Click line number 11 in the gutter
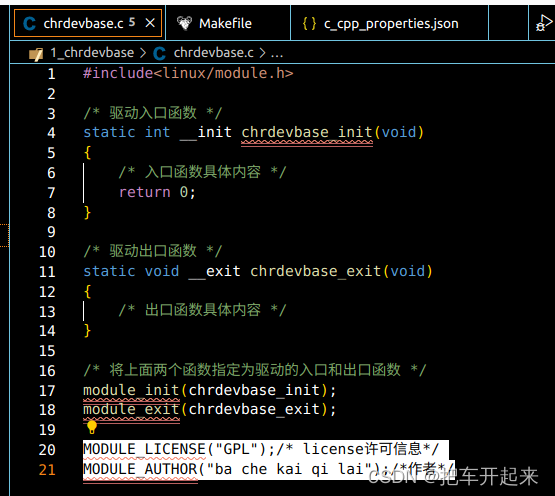 click(47, 272)
